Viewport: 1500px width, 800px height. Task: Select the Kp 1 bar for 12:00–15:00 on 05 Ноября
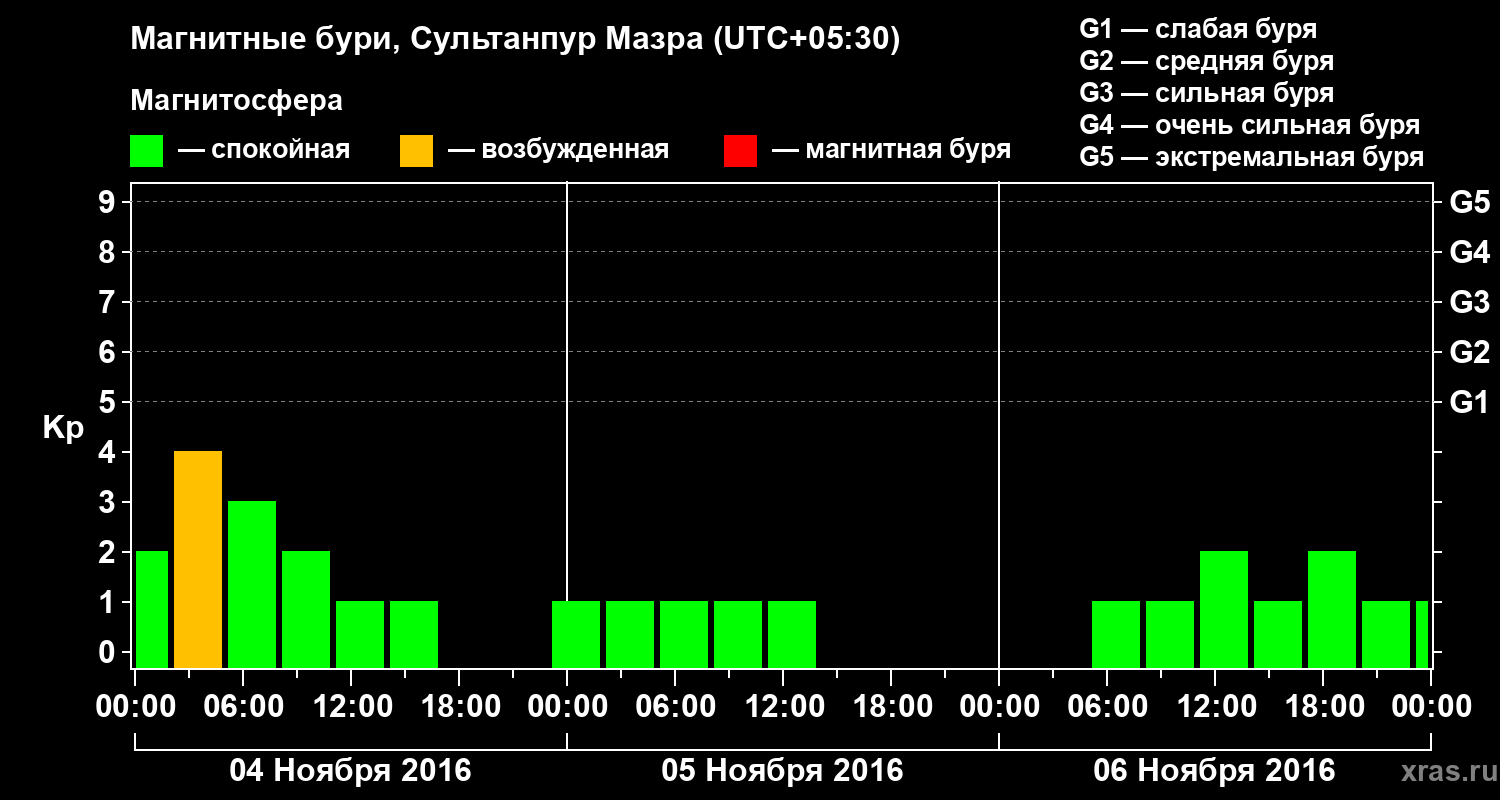click(x=792, y=635)
